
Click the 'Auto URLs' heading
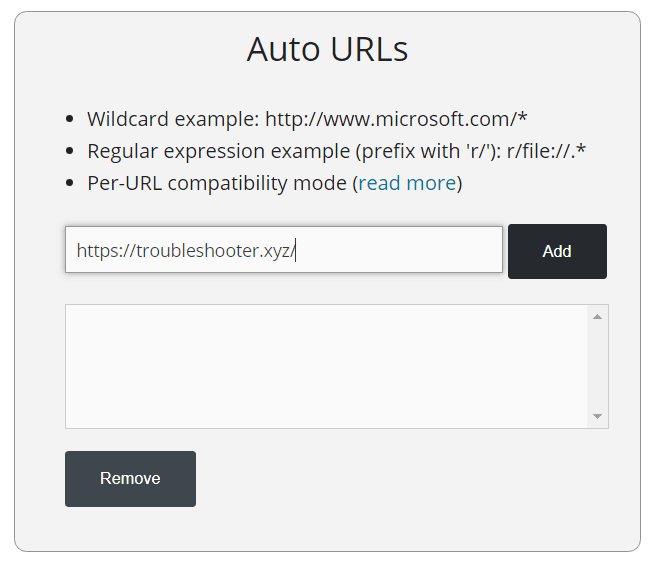click(x=327, y=49)
